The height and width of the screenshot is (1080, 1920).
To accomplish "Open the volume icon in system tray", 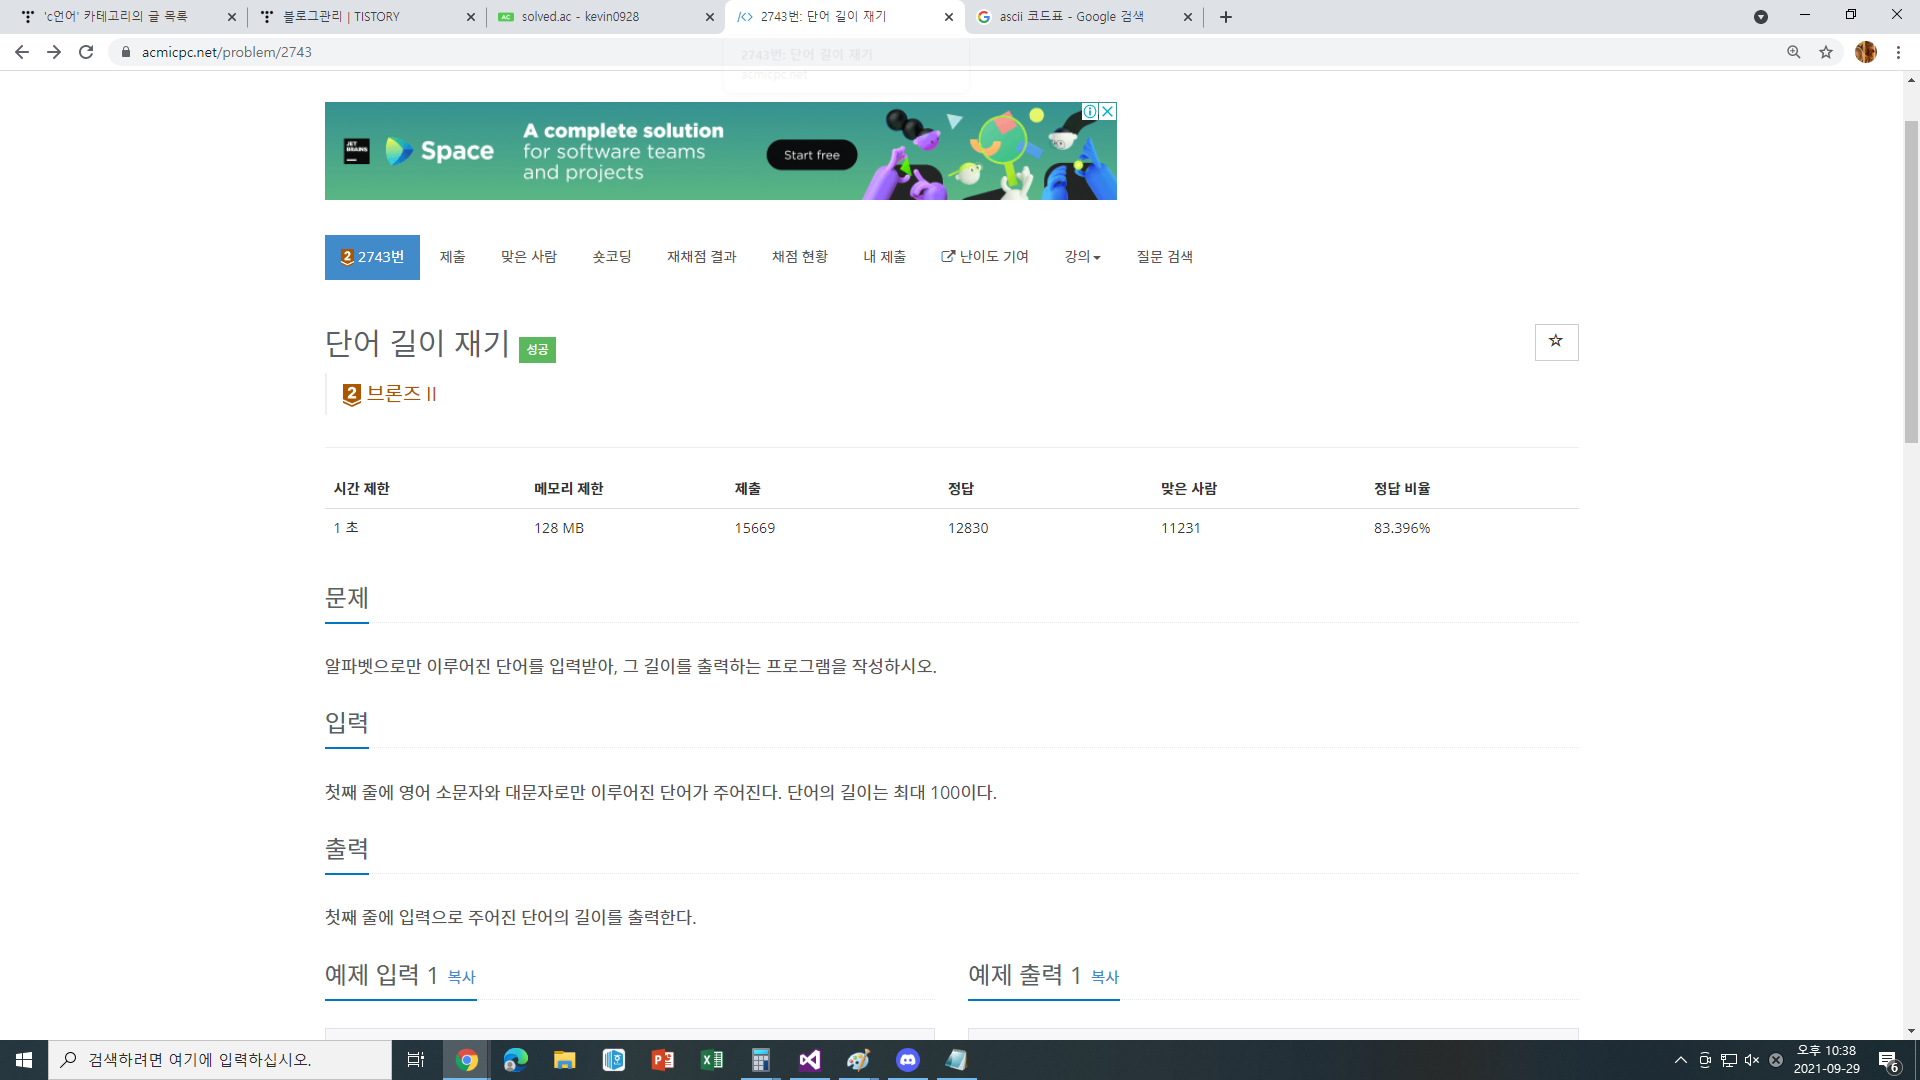I will pos(1752,1060).
